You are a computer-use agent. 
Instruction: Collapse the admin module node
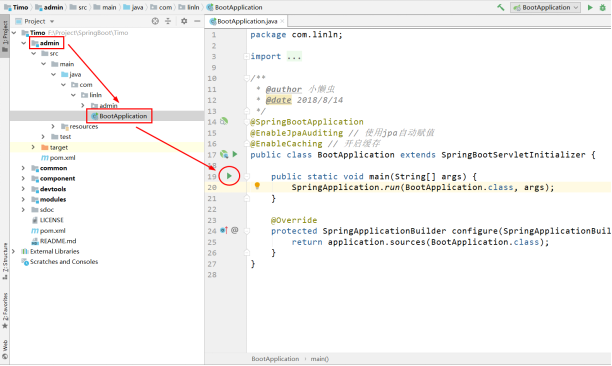(24, 43)
